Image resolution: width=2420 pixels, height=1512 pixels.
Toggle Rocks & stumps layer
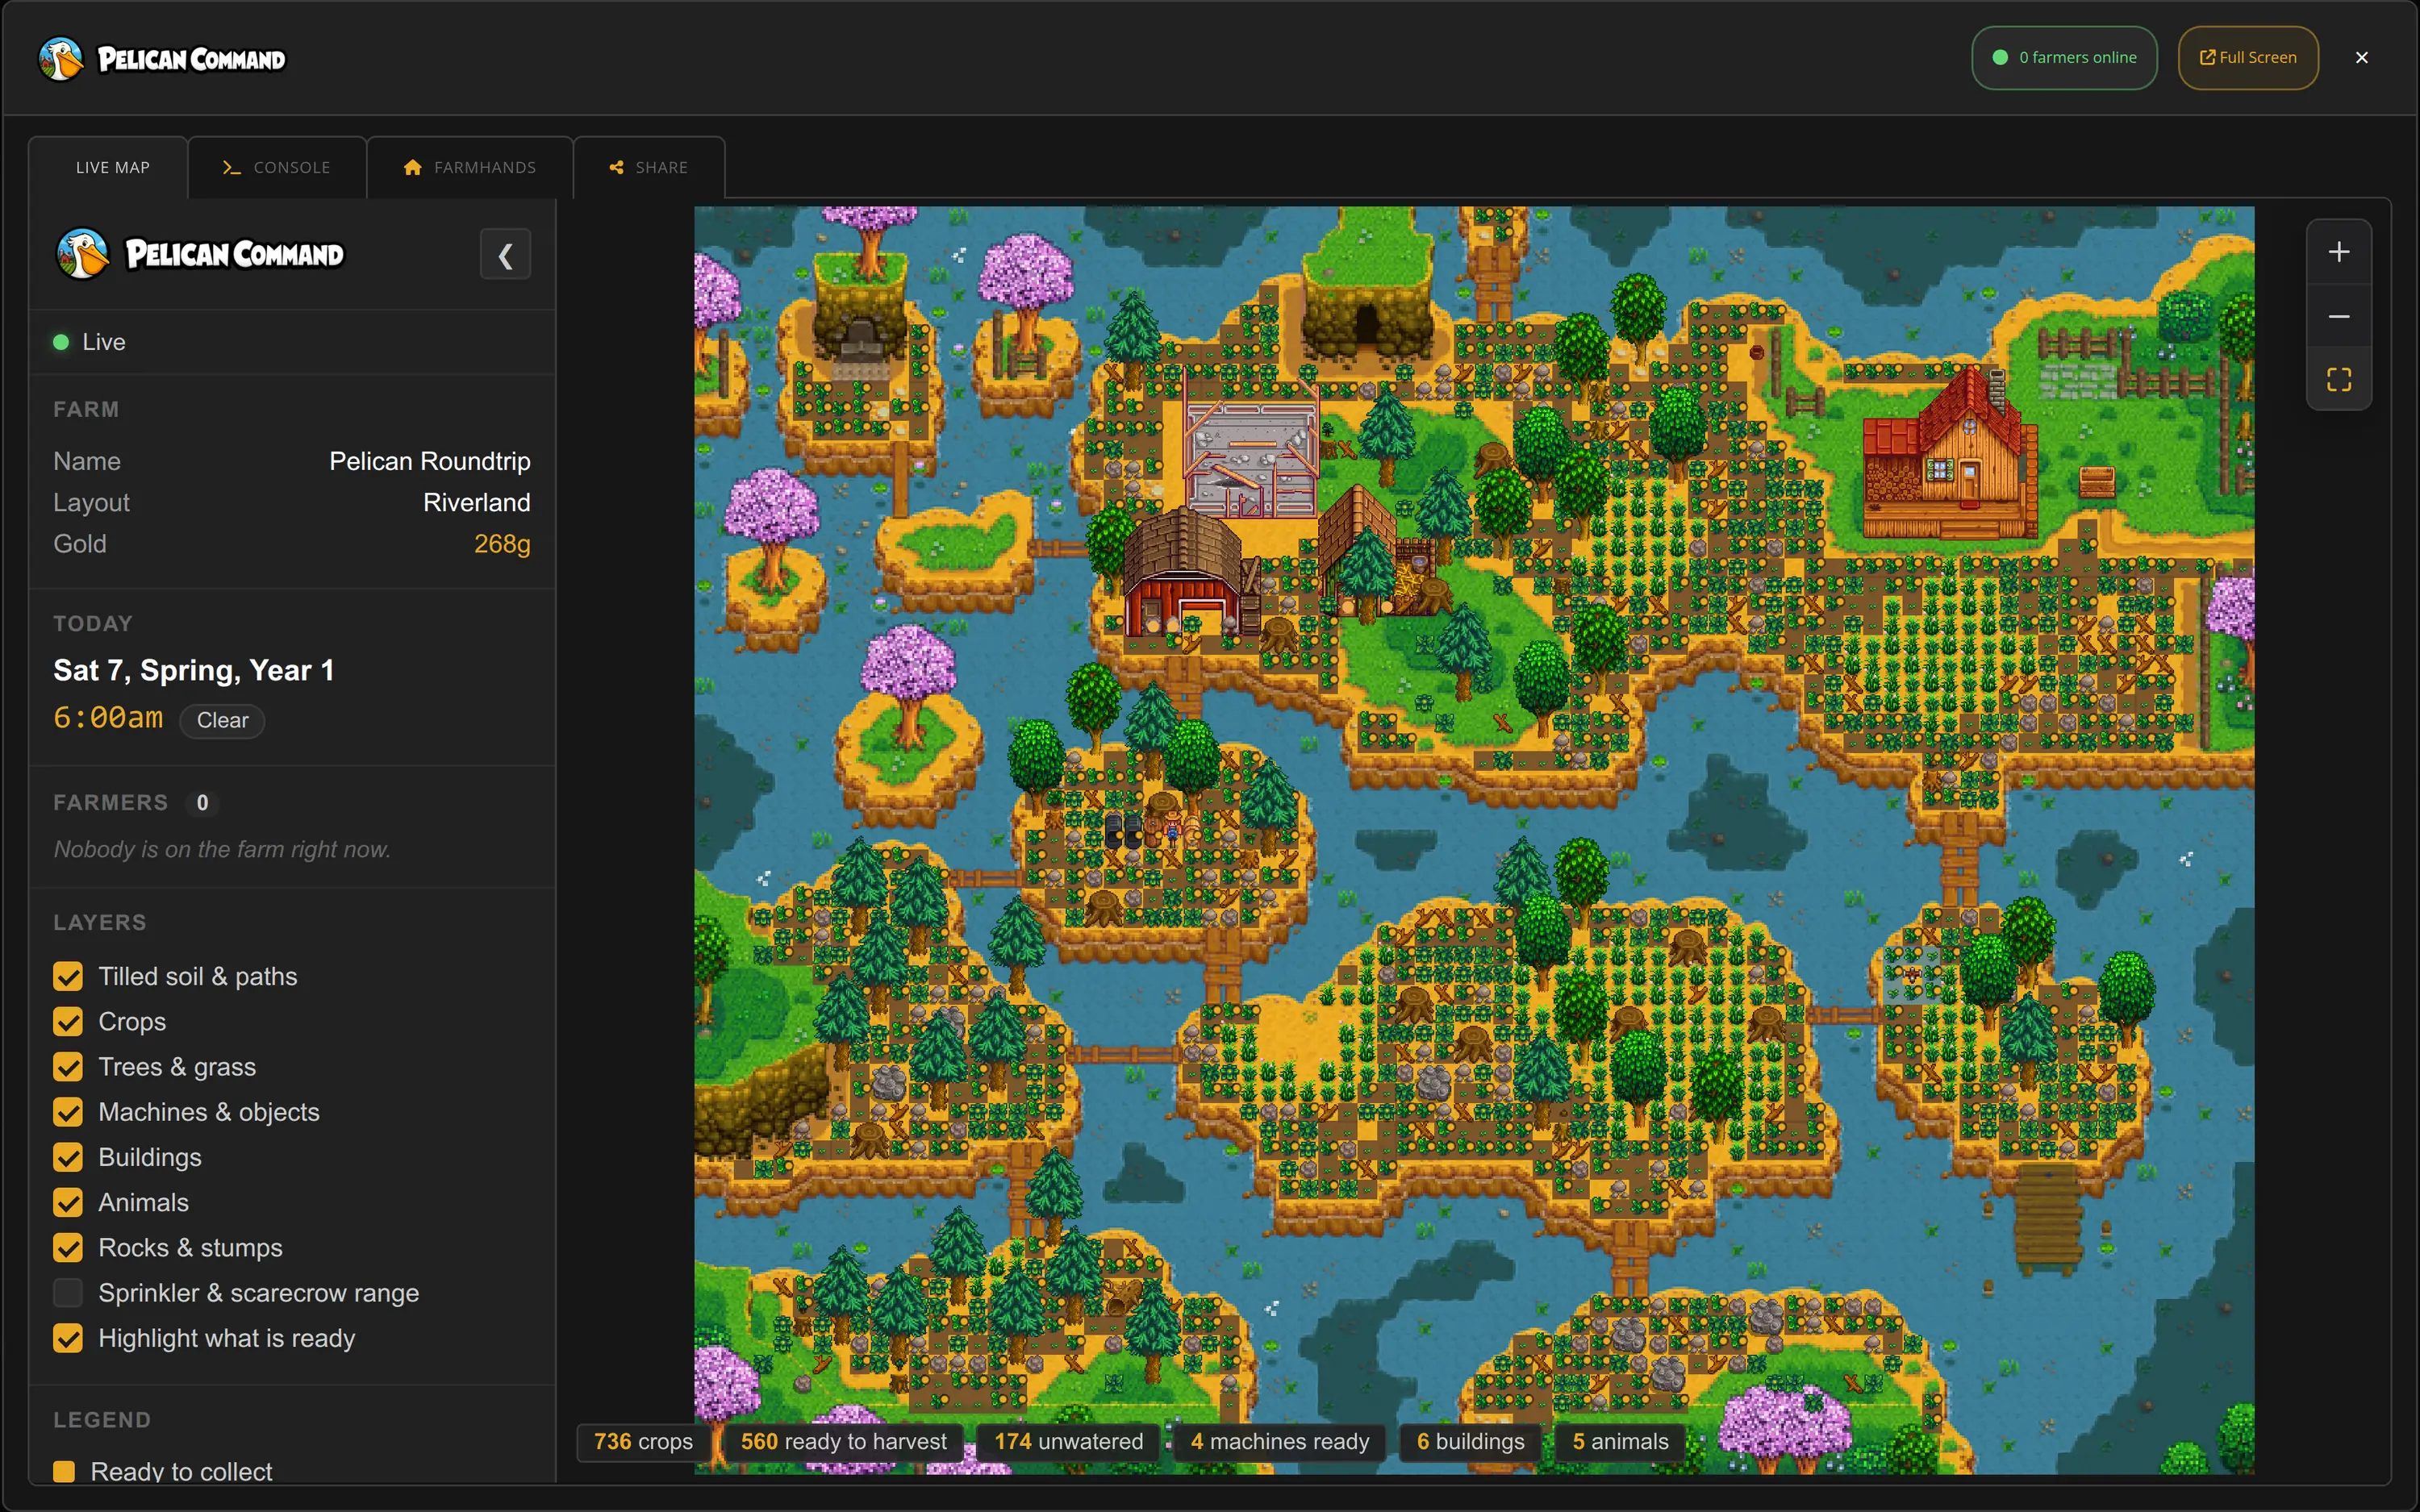pos(68,1248)
